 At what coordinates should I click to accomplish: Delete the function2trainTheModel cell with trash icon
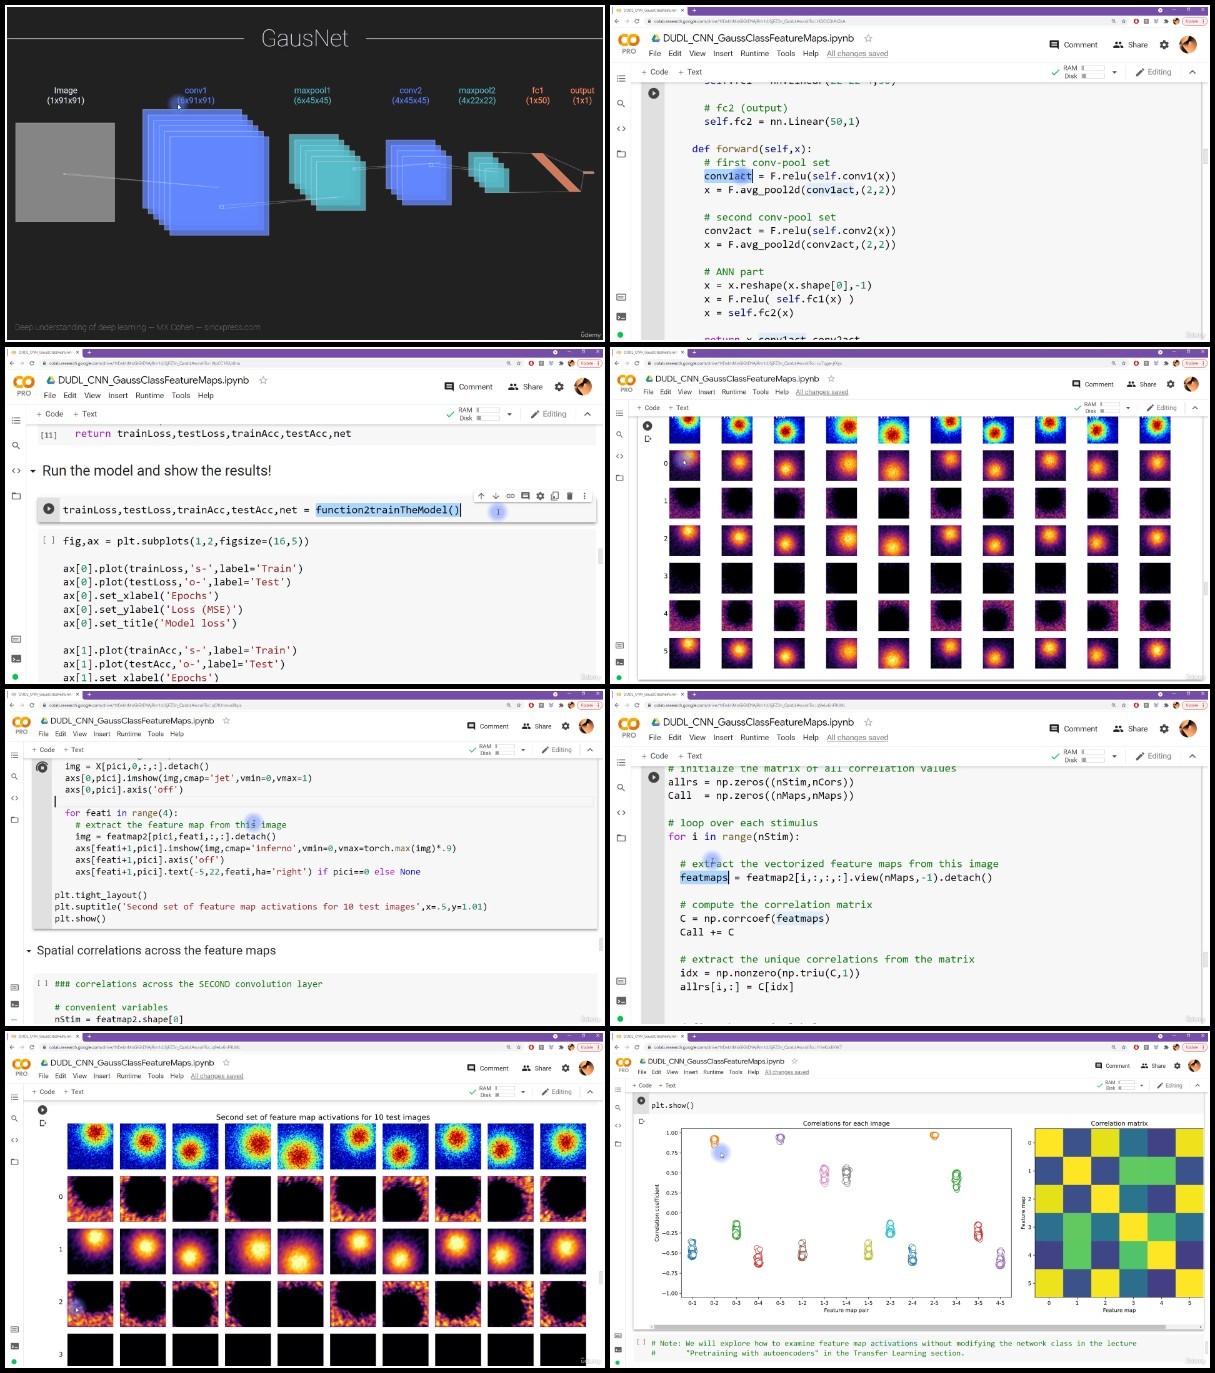(x=570, y=496)
